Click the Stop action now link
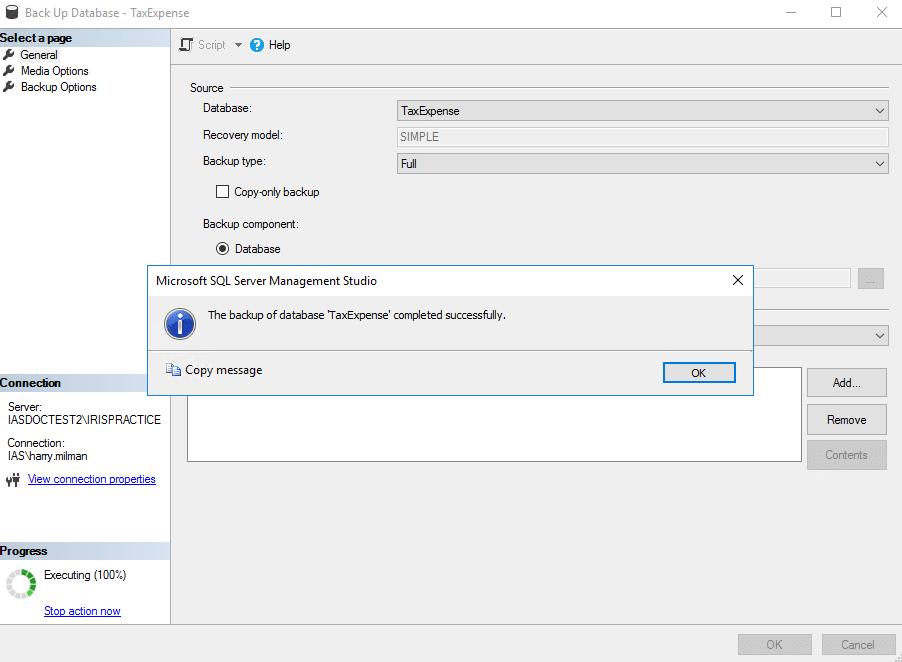 (x=82, y=611)
